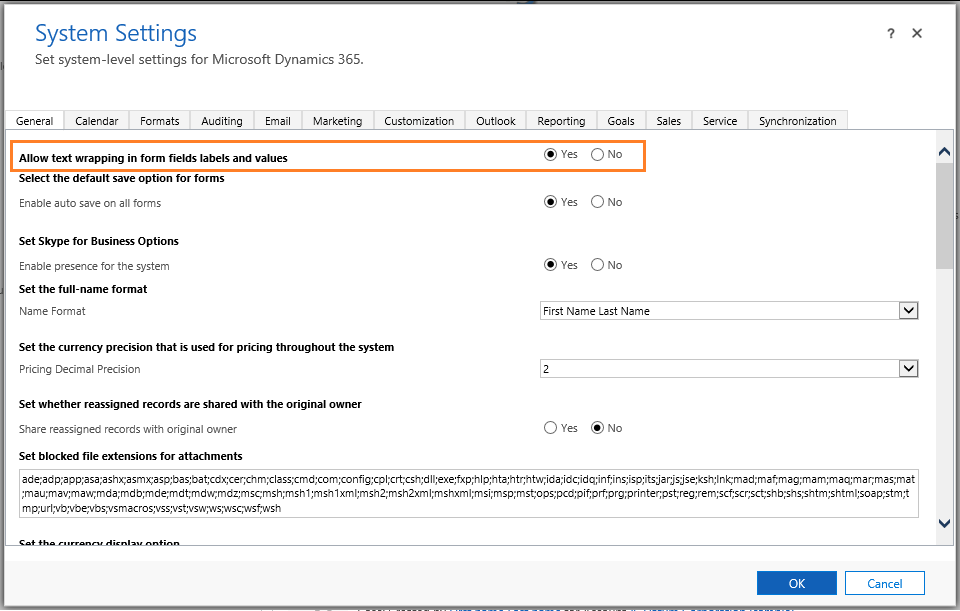Open the Synchronization tab
This screenshot has width=960, height=611.
pyautogui.click(x=797, y=121)
